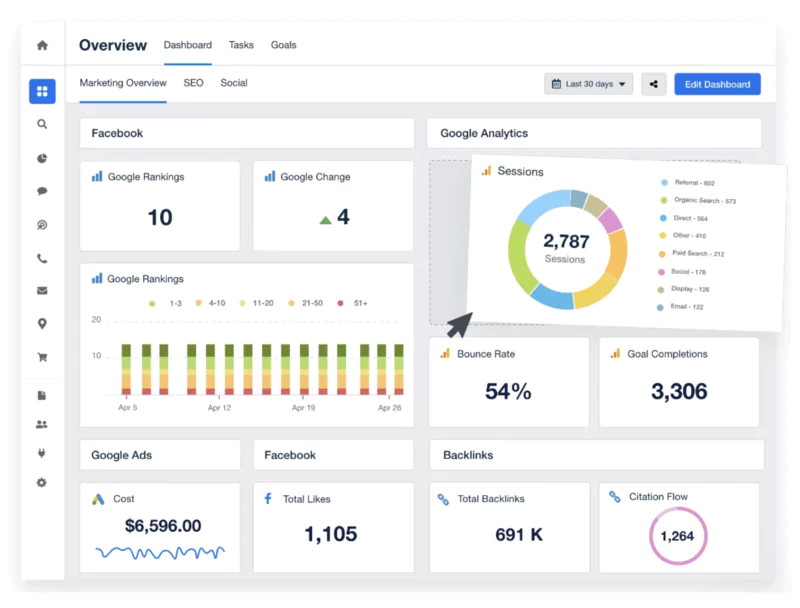800x608 pixels.
Task: Click the Google Ads logo next to Cost
Action: [x=98, y=499]
